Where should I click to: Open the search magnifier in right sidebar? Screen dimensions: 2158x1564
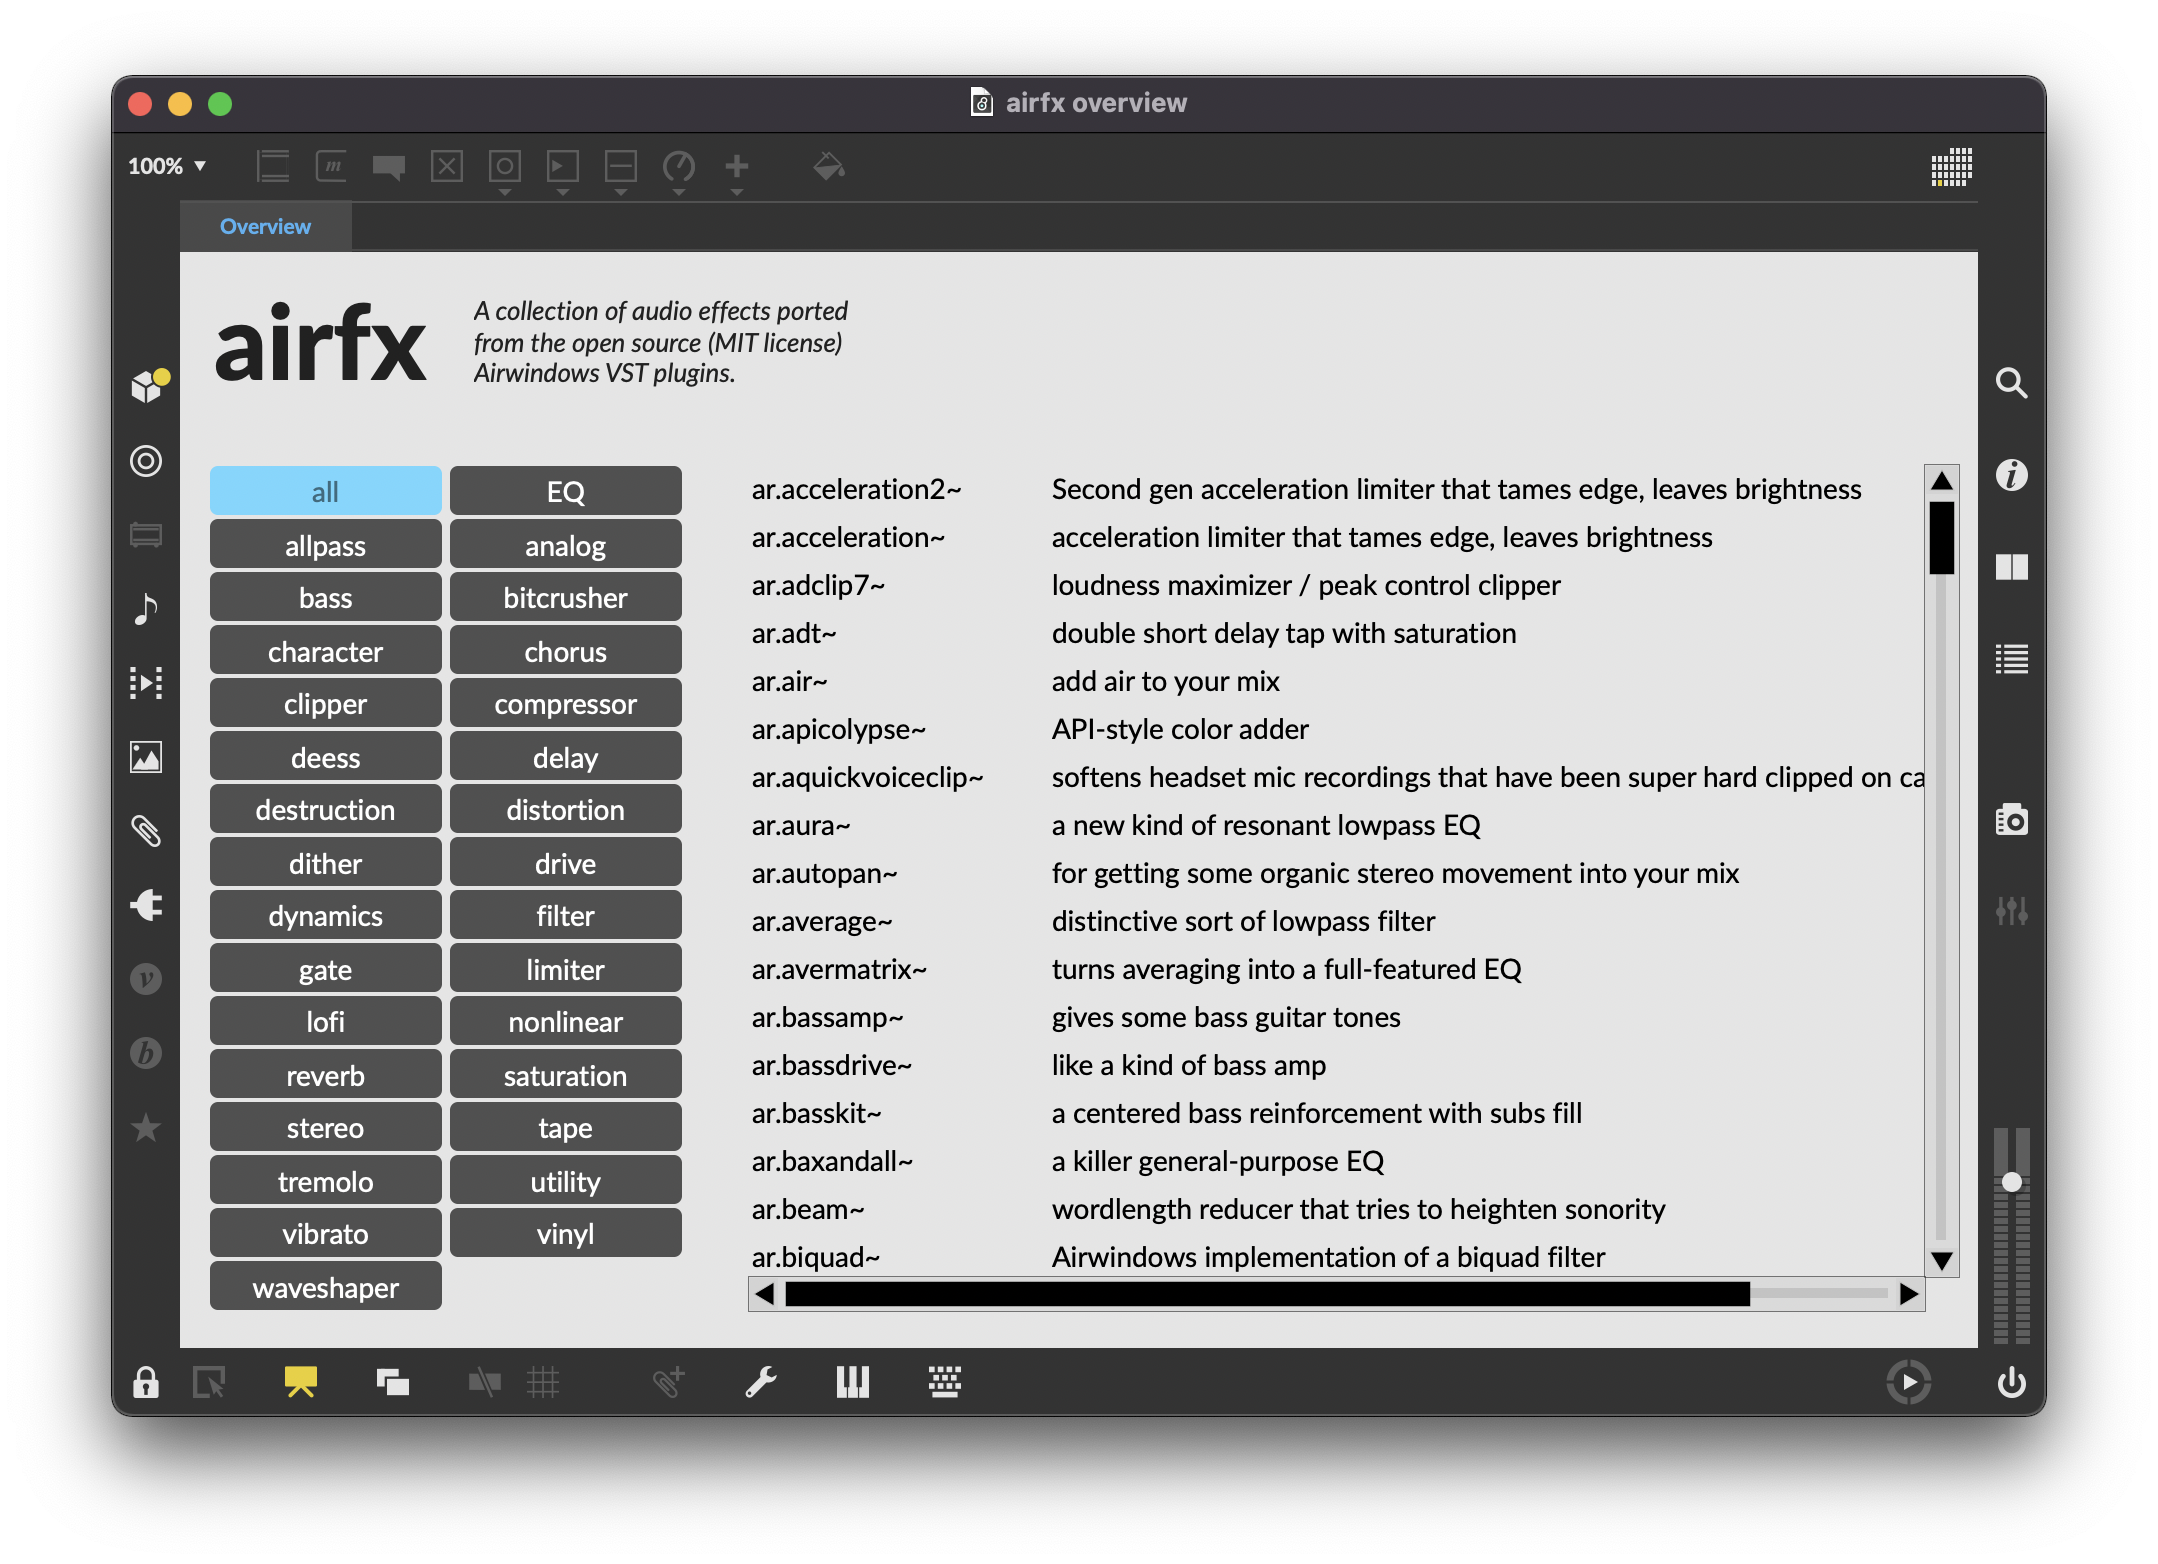2011,383
